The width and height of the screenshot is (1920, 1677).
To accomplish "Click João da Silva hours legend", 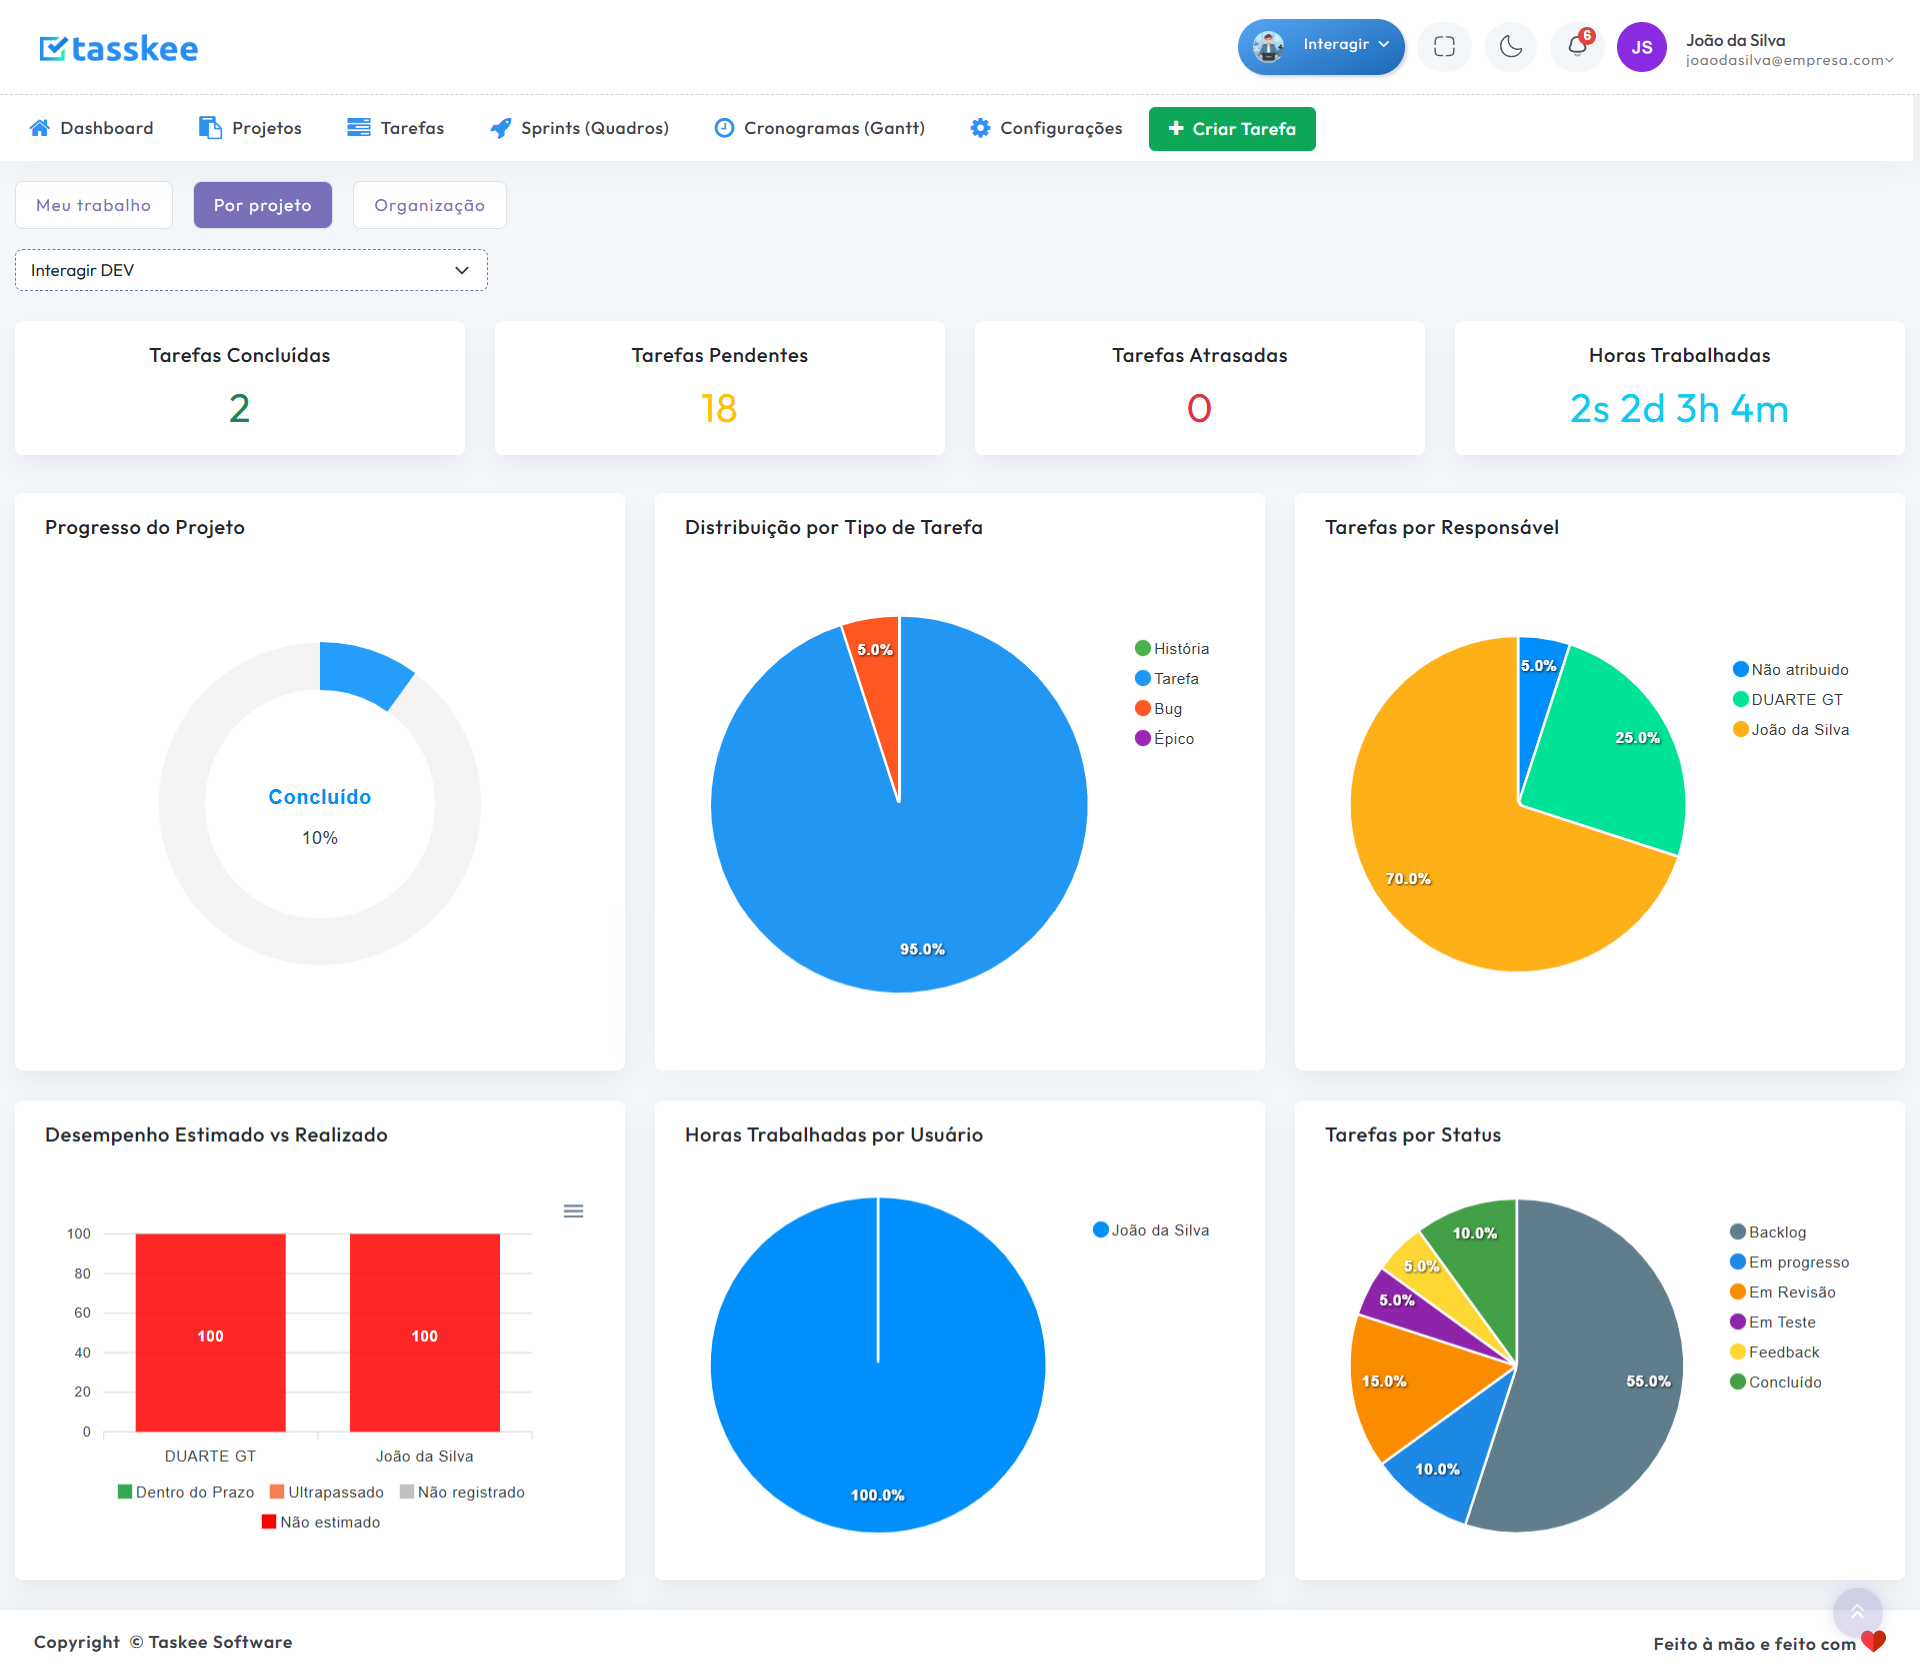I will (x=1151, y=1230).
